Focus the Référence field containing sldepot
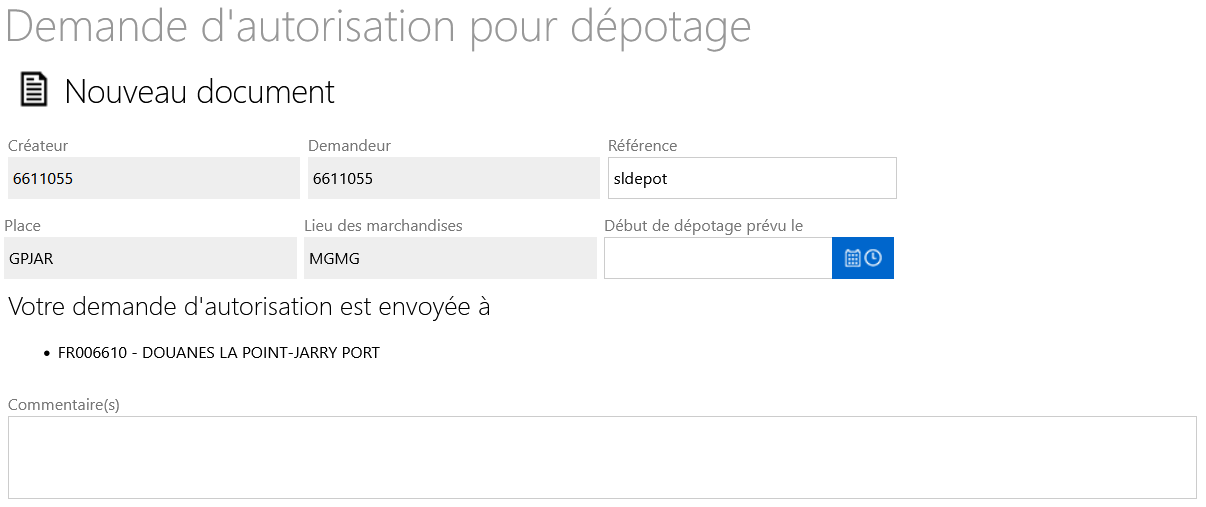Screen dimensions: 1206x507 click(752, 178)
